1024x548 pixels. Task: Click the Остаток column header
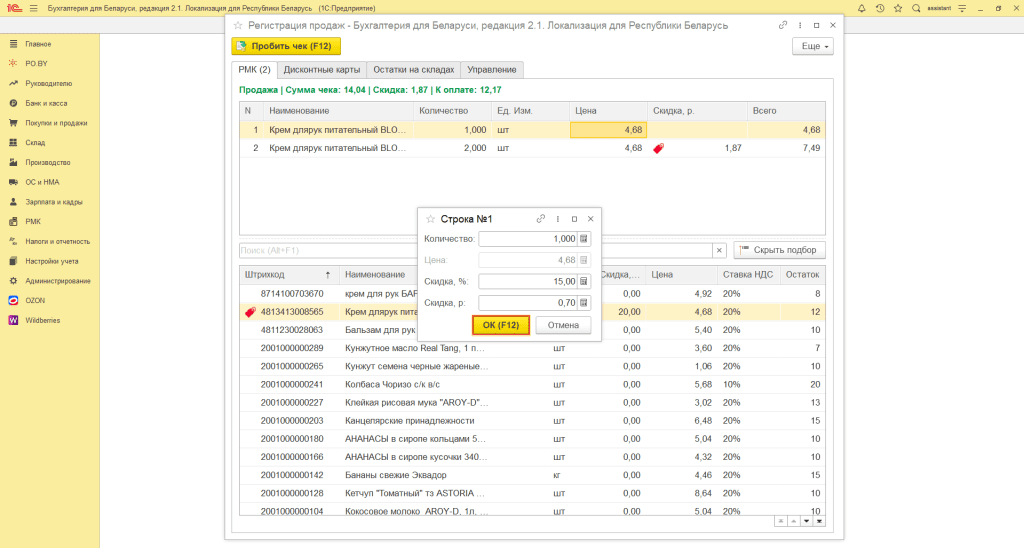pos(802,275)
